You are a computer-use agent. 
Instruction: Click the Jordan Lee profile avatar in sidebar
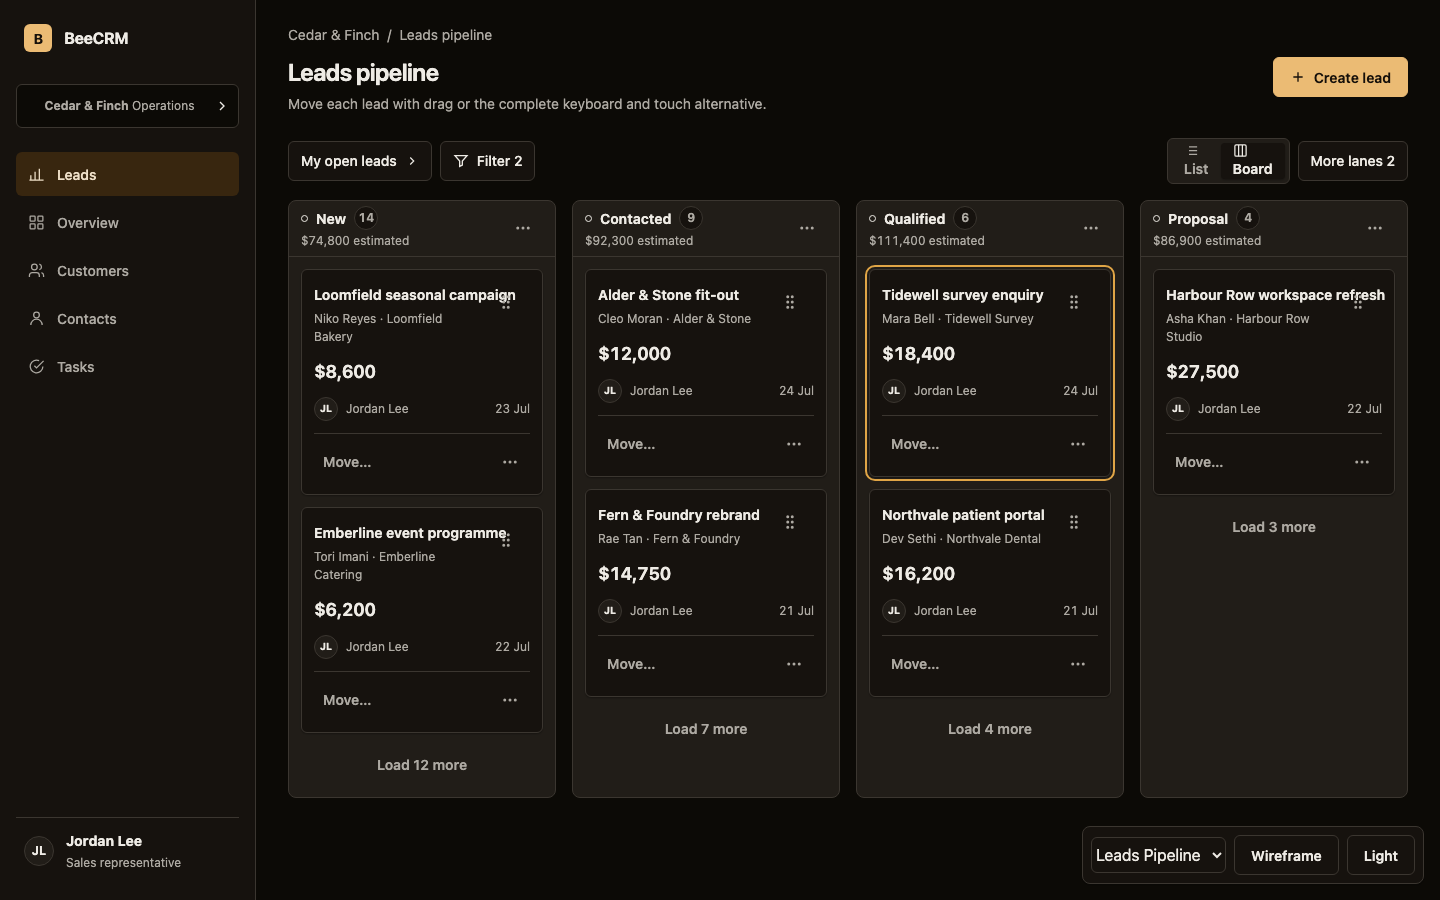click(38, 851)
